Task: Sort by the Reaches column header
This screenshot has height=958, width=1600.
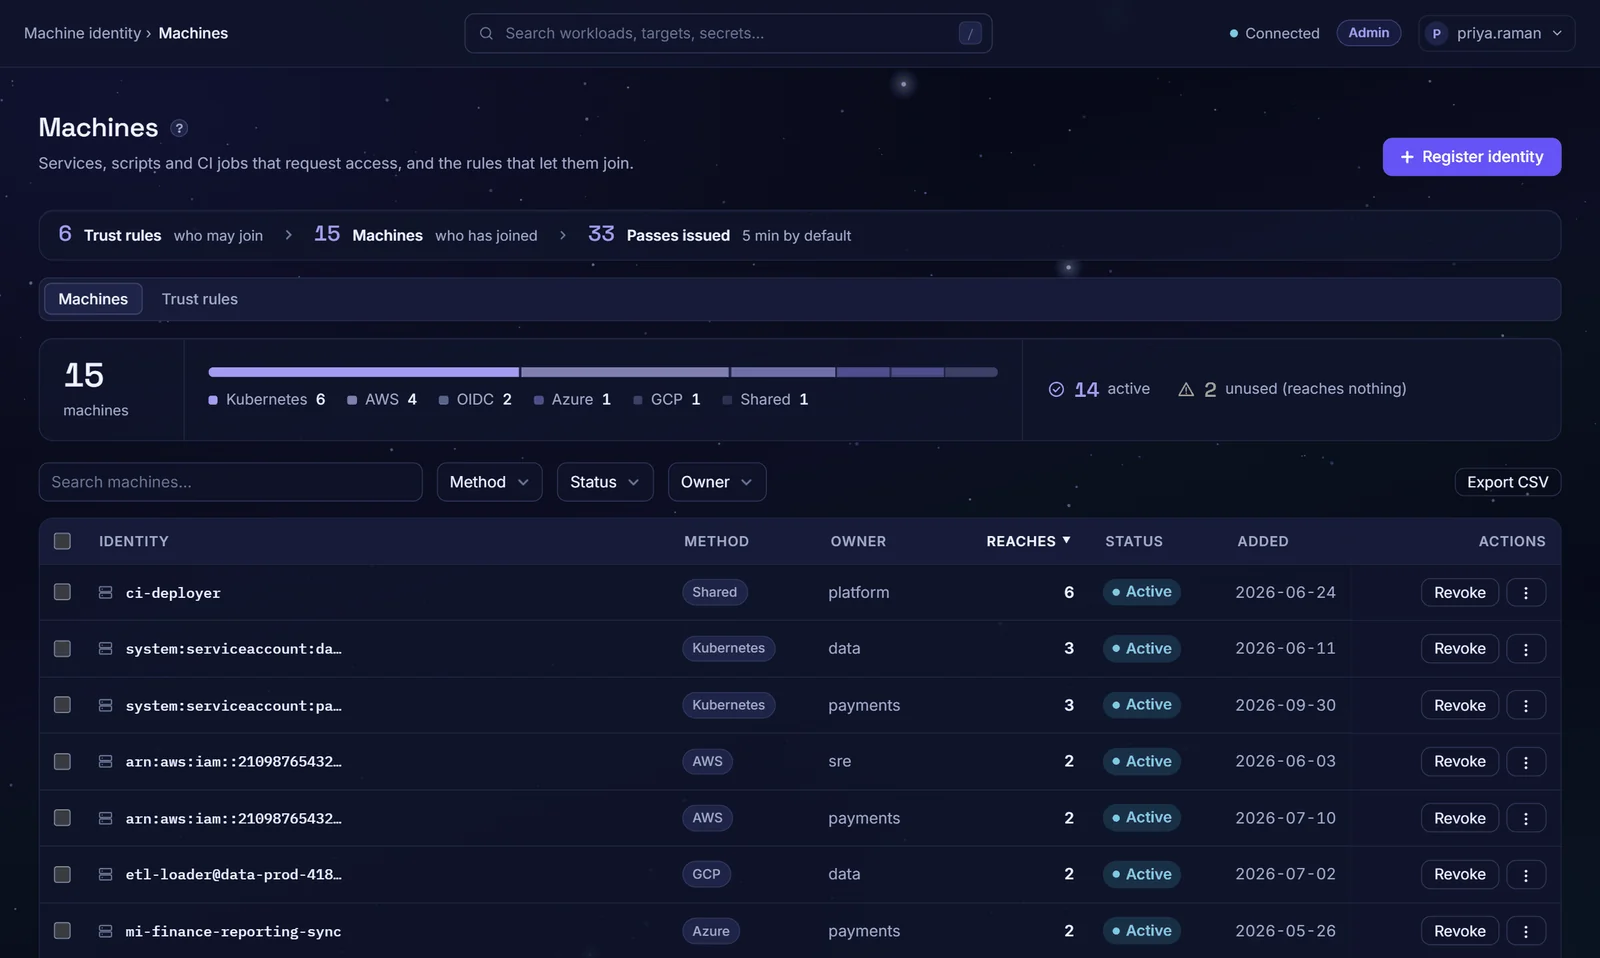Action: coord(1028,541)
